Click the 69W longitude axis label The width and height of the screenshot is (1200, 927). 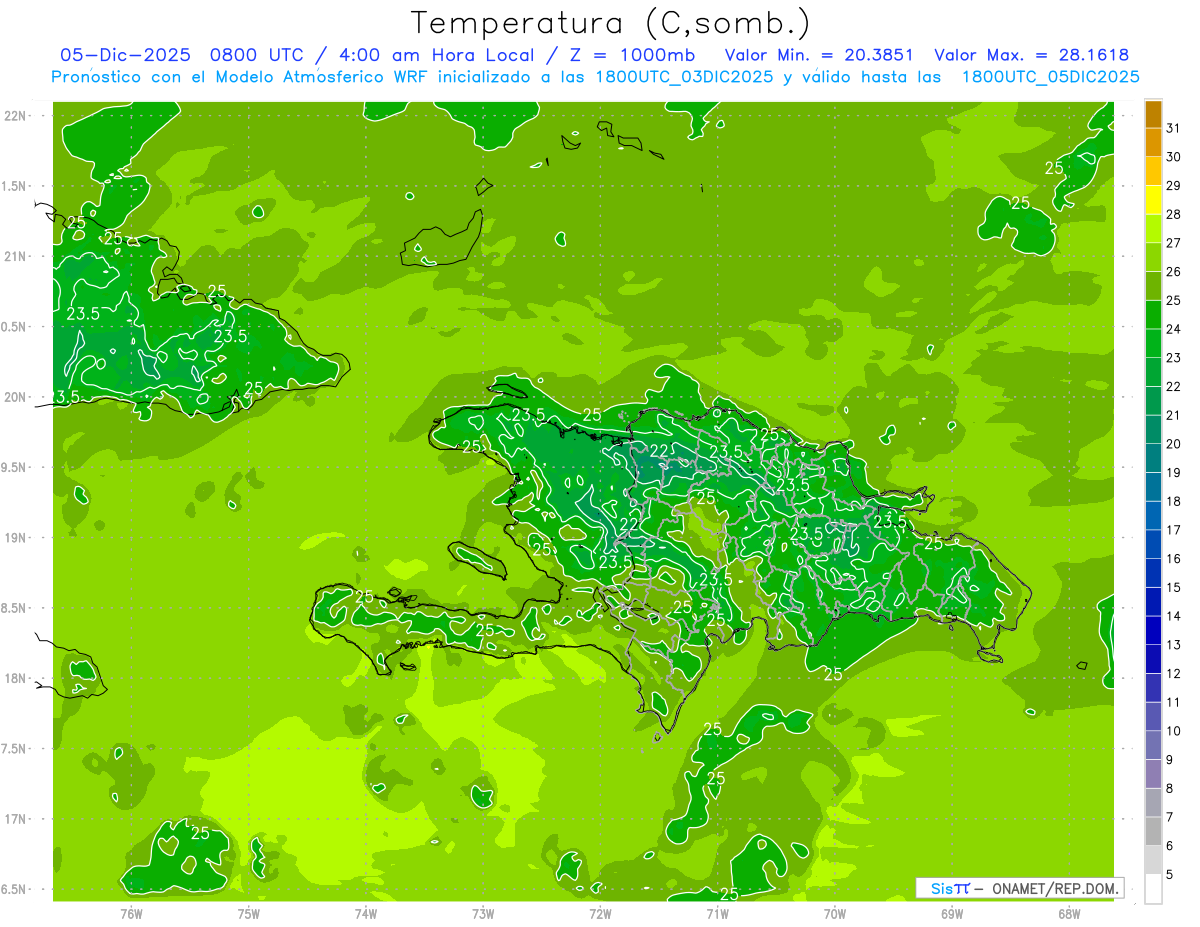coord(952,913)
